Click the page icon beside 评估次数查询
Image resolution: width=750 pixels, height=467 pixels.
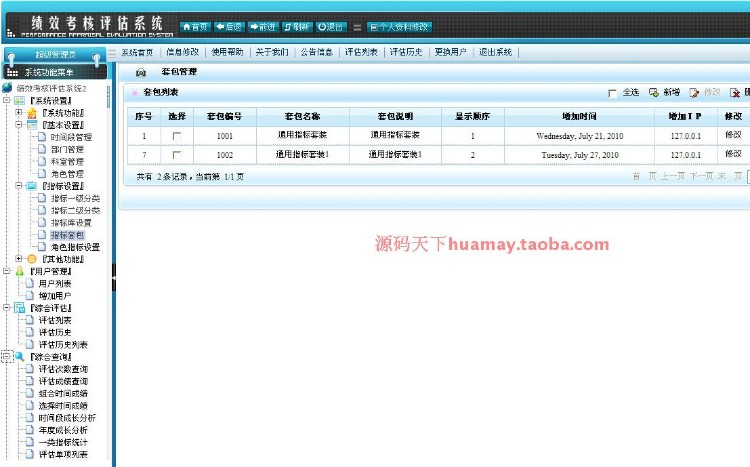30,368
